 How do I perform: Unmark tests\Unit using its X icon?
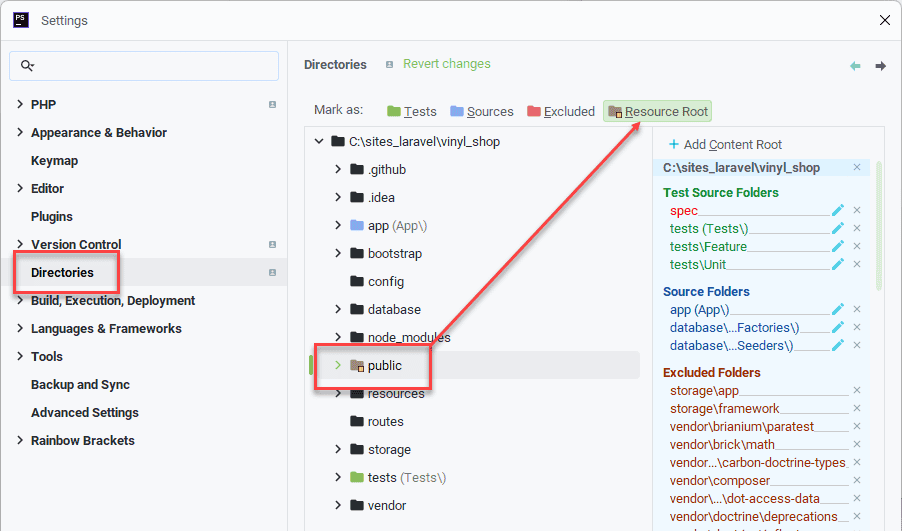coord(857,265)
